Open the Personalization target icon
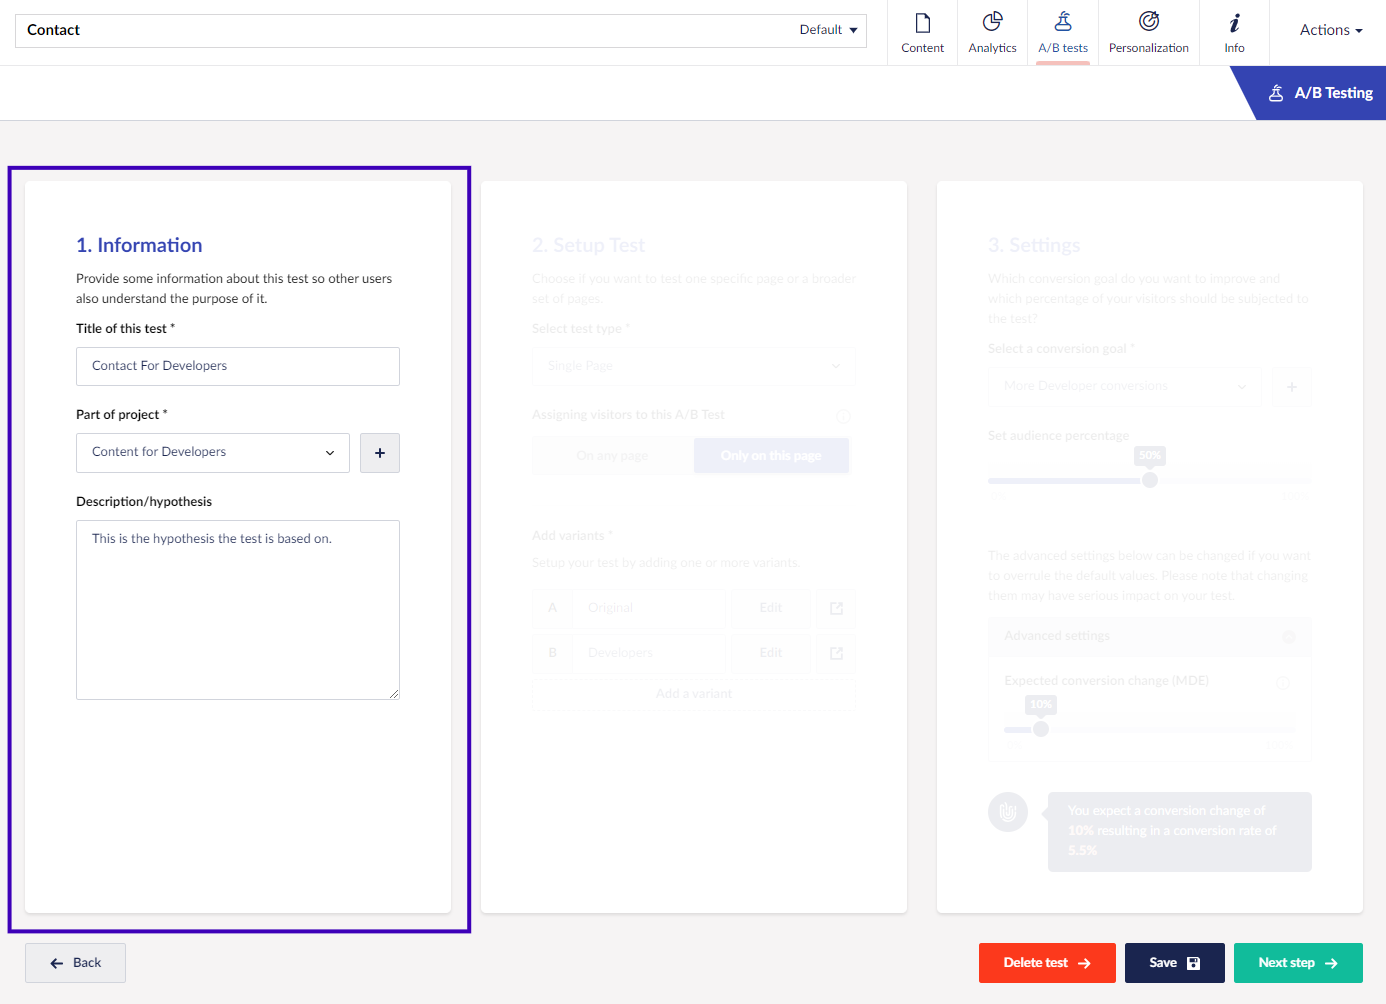The height and width of the screenshot is (1004, 1386). tap(1148, 22)
